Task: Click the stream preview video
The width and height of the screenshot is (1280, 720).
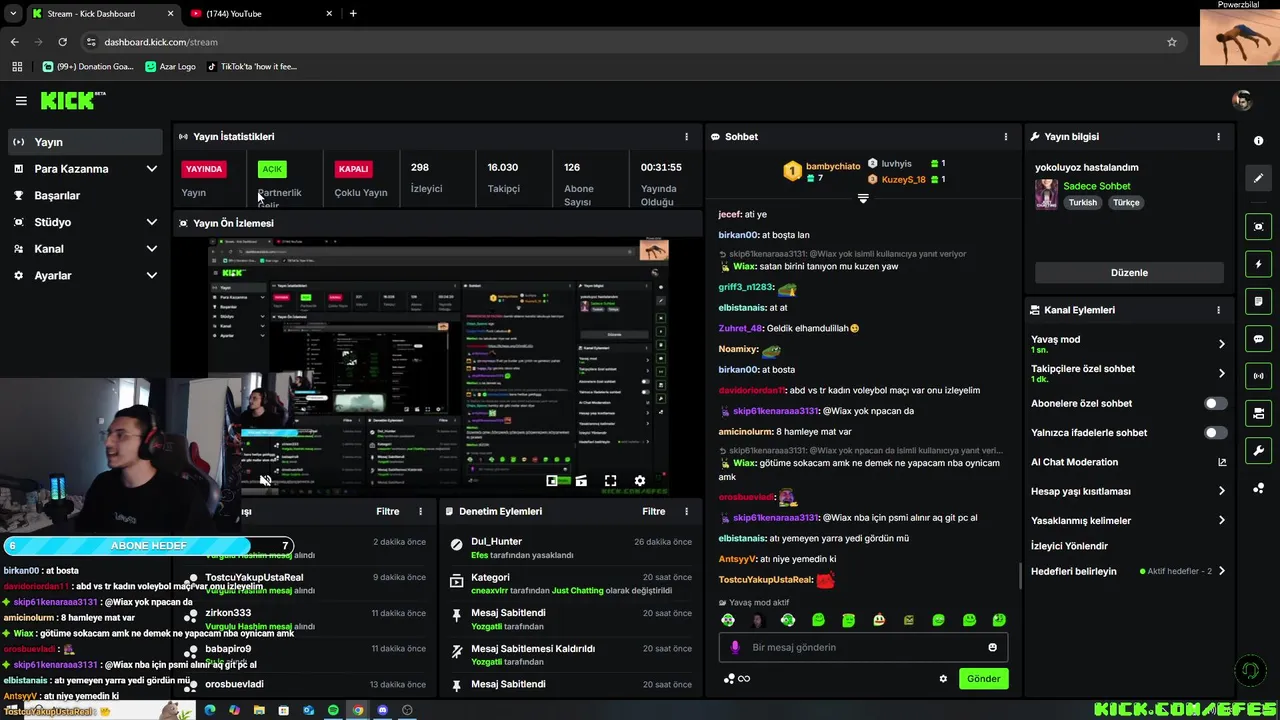Action: click(438, 365)
